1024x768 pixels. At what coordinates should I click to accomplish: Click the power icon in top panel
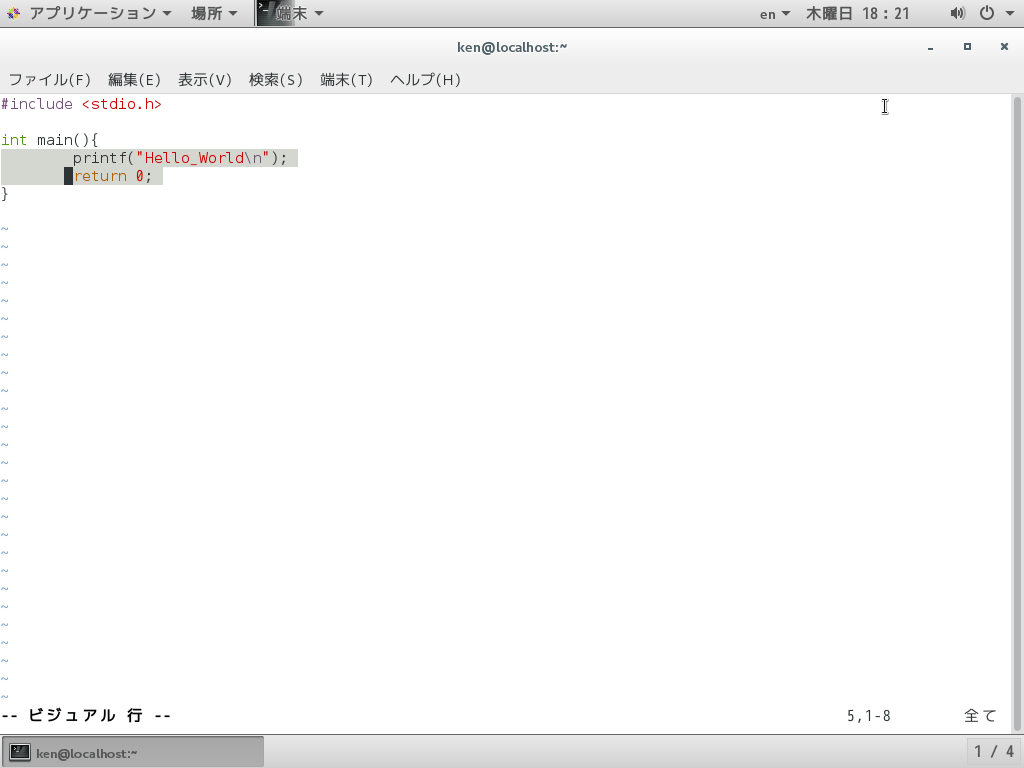click(987, 13)
